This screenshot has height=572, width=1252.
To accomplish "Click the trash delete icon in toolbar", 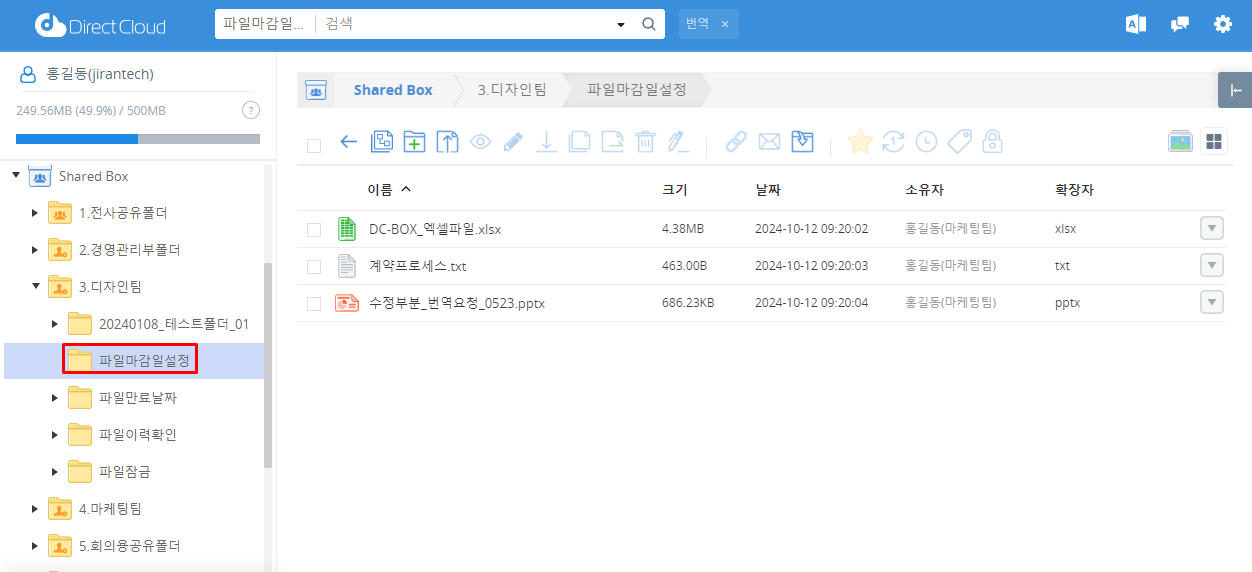I will tap(645, 142).
